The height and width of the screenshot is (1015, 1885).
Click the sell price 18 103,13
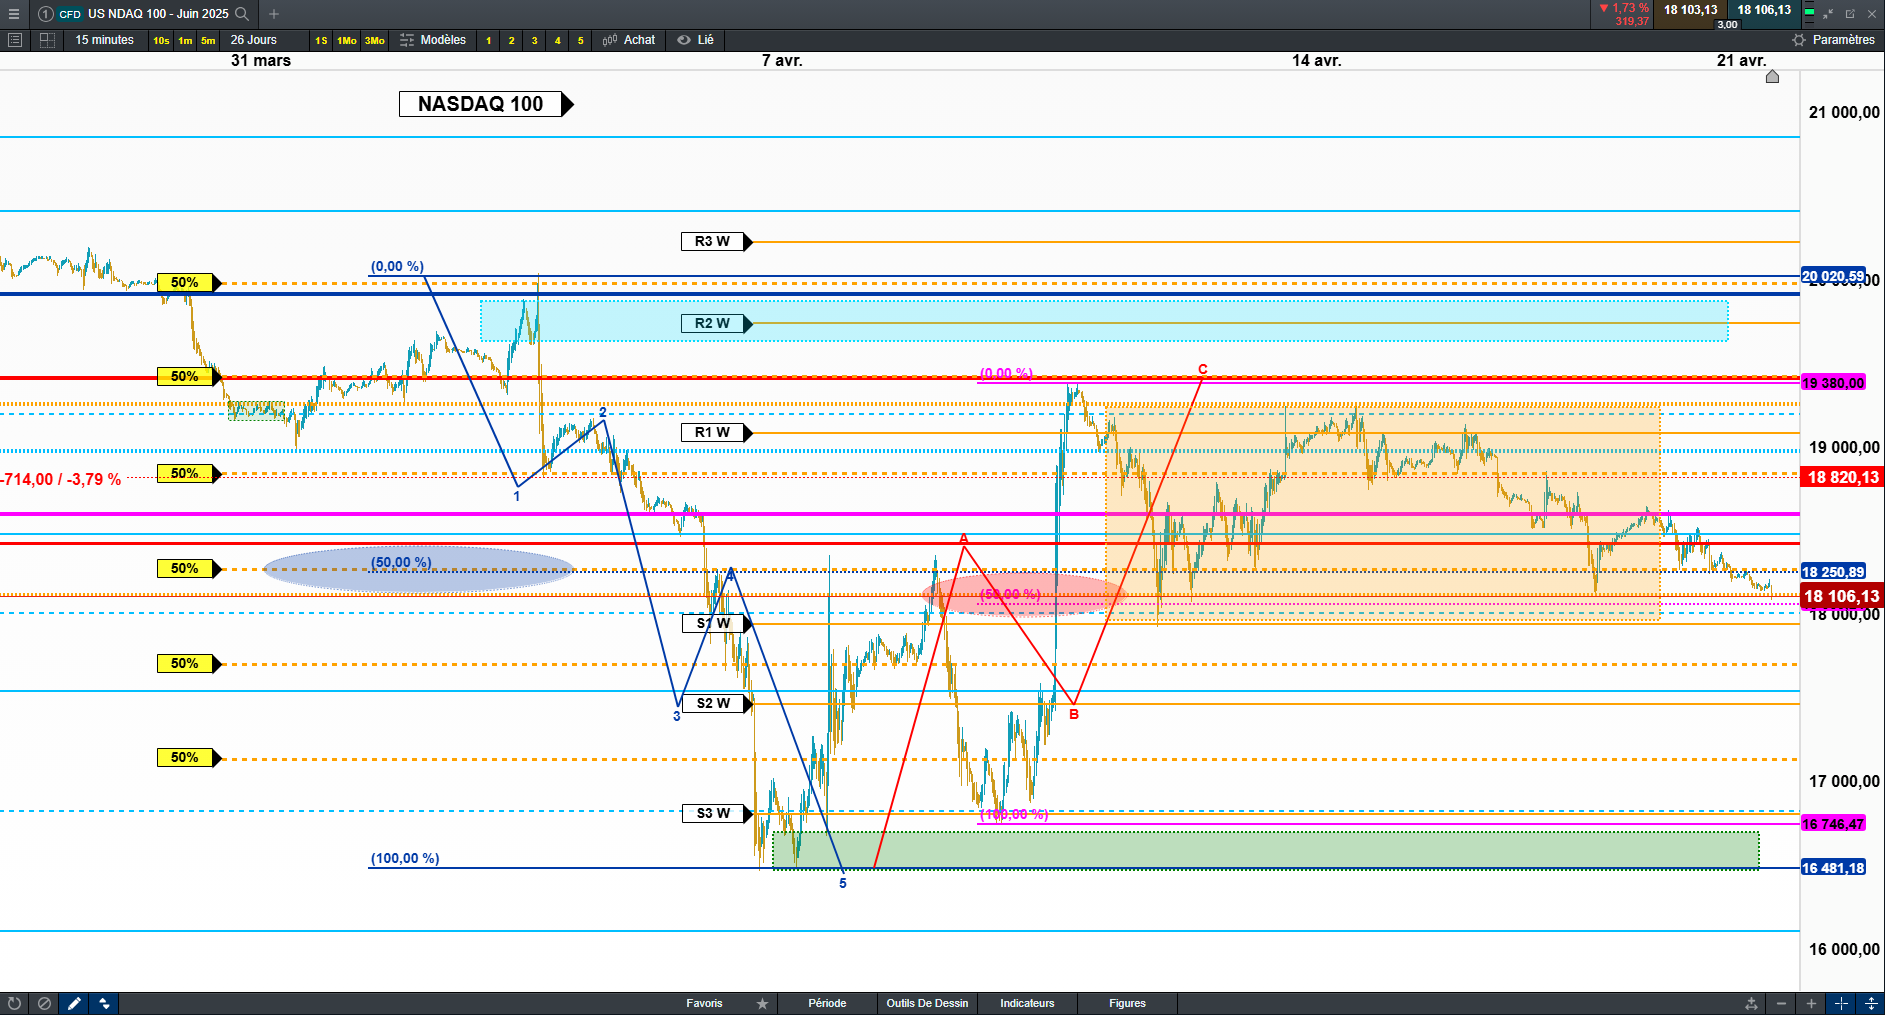pos(1691,10)
